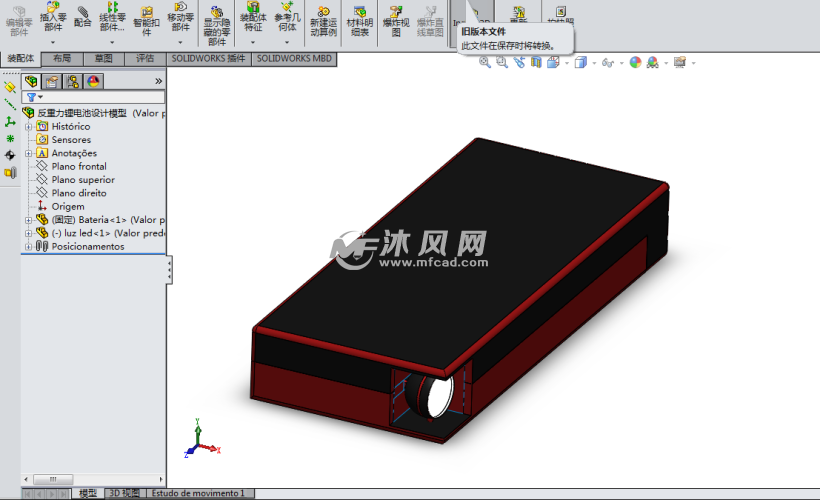Click the feature tree filter funnel icon

[x=31, y=97]
